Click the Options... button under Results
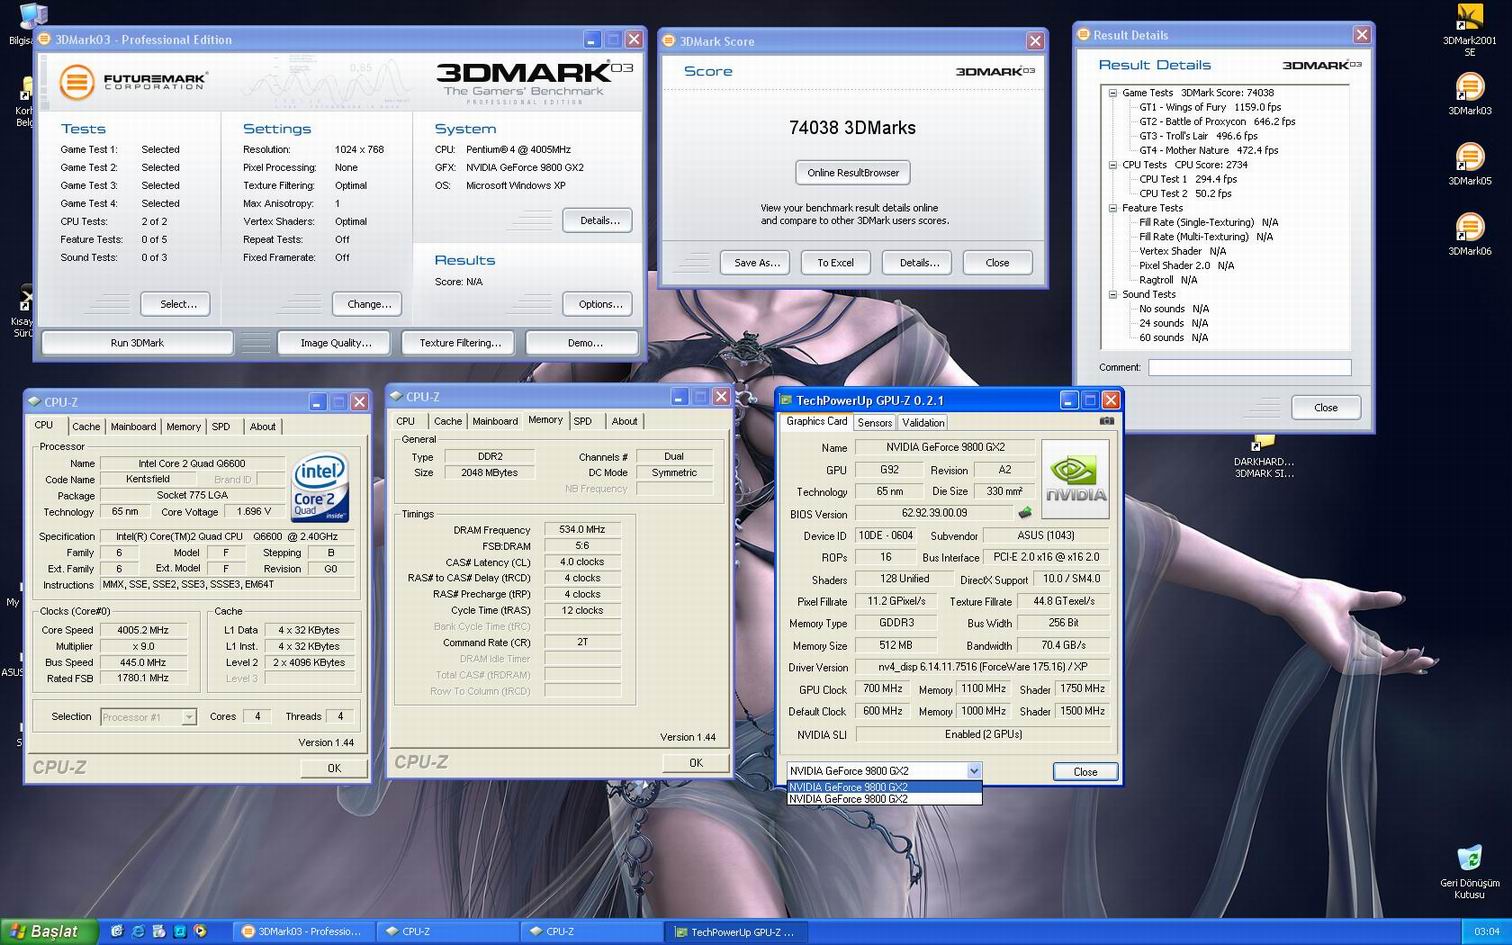Viewport: 1512px width, 945px height. point(598,304)
